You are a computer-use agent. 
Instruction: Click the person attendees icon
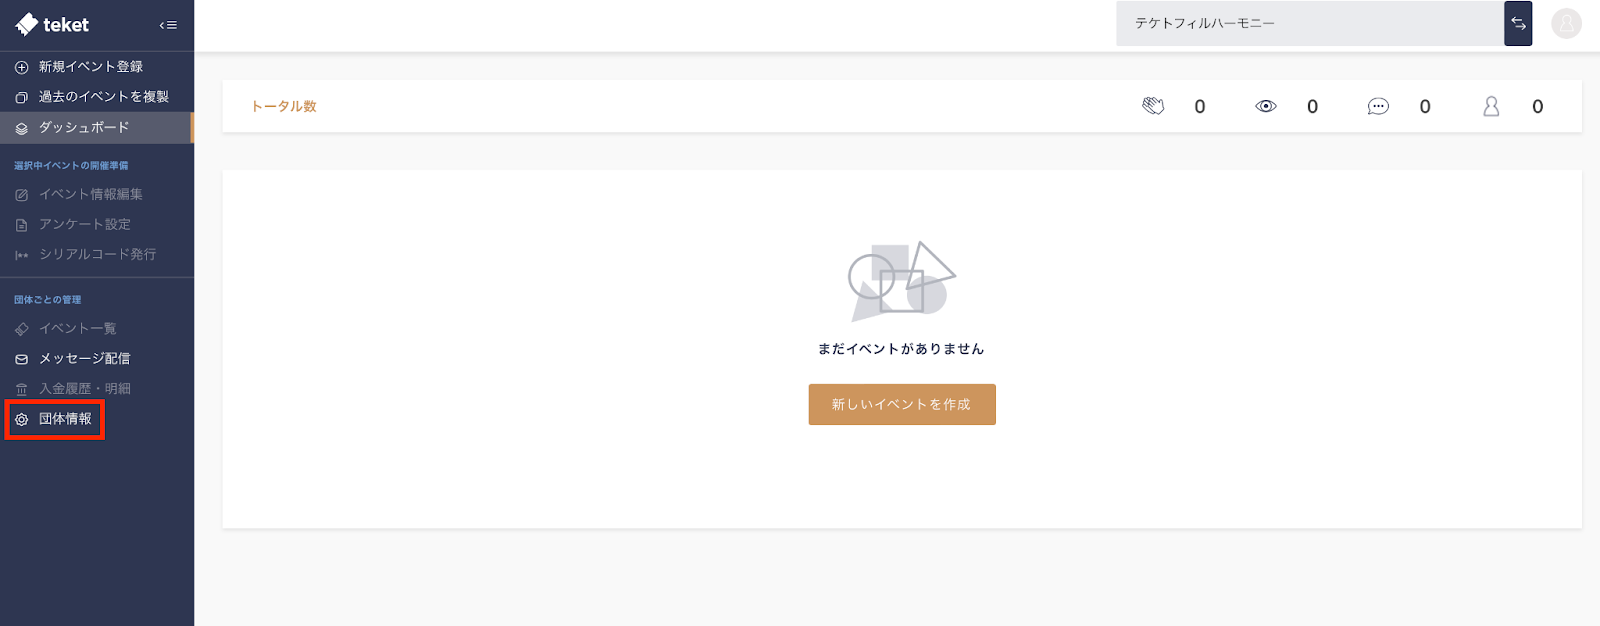pos(1491,106)
